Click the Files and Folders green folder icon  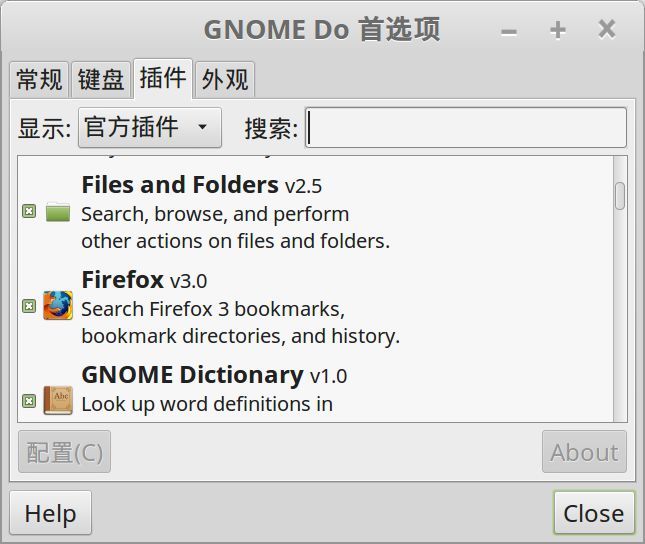(x=58, y=211)
